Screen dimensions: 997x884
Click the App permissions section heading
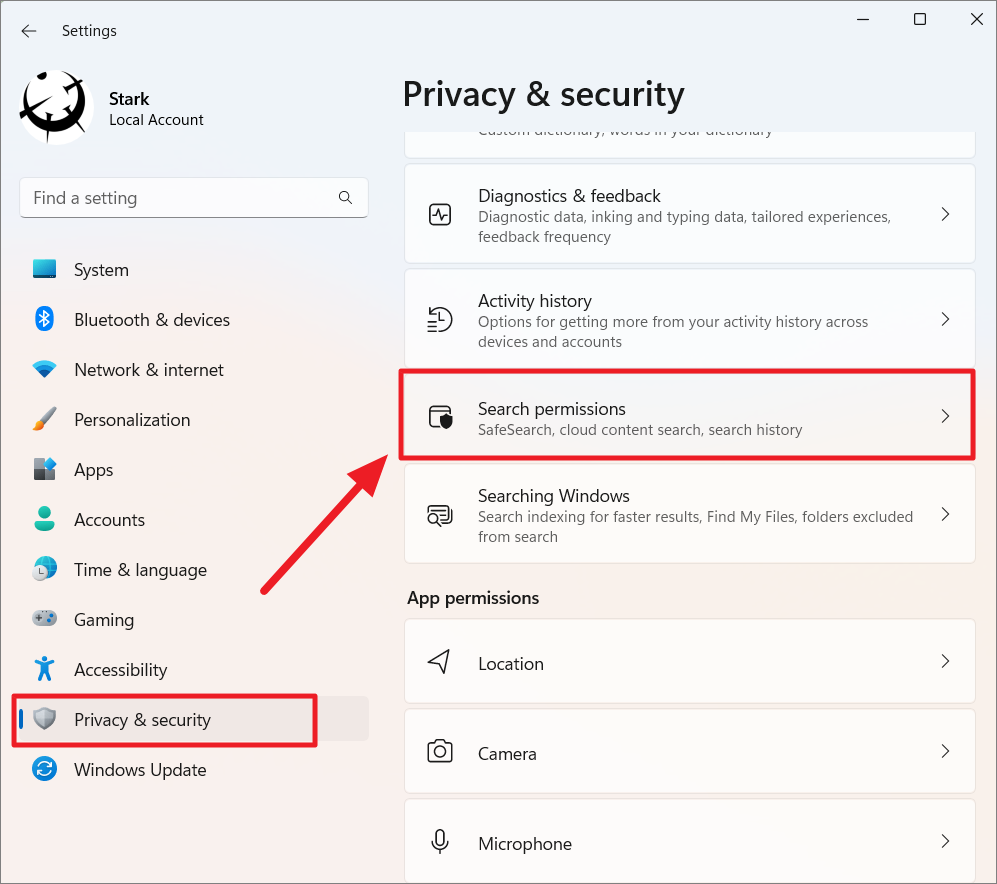click(x=473, y=598)
